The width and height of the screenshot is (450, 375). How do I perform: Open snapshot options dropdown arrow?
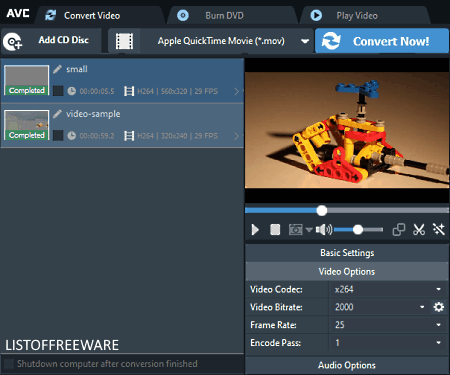click(x=309, y=230)
